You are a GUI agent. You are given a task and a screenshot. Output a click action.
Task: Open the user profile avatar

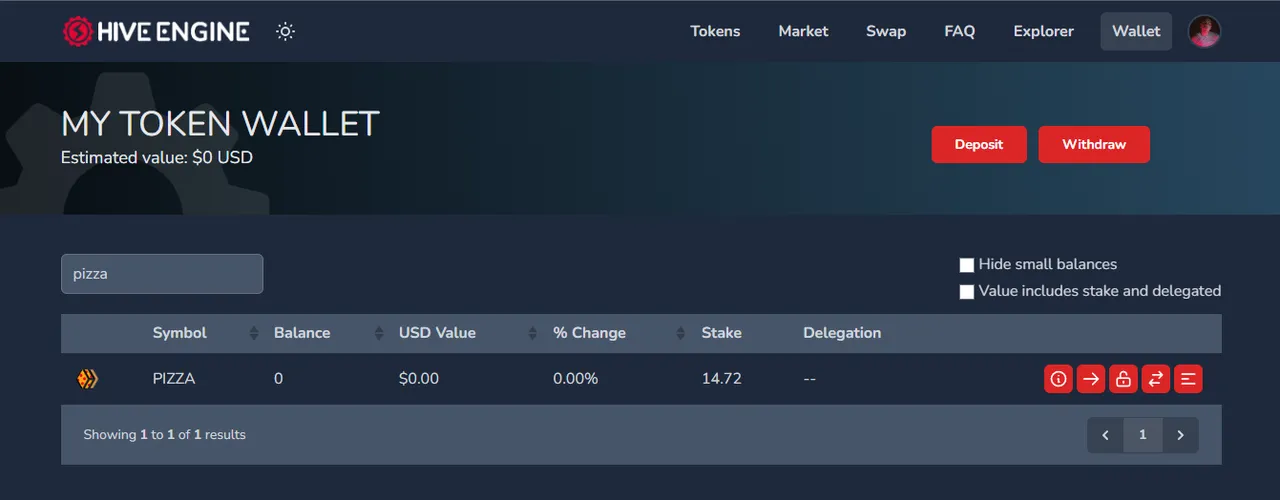point(1204,31)
